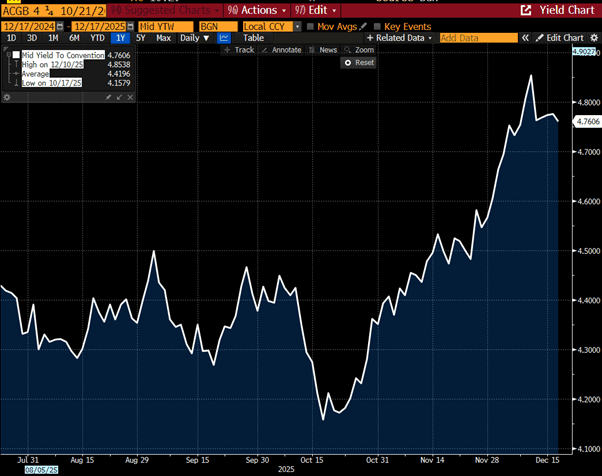This screenshot has width=602, height=476.
Task: Select the High marker icon in legend
Action: tap(17, 64)
